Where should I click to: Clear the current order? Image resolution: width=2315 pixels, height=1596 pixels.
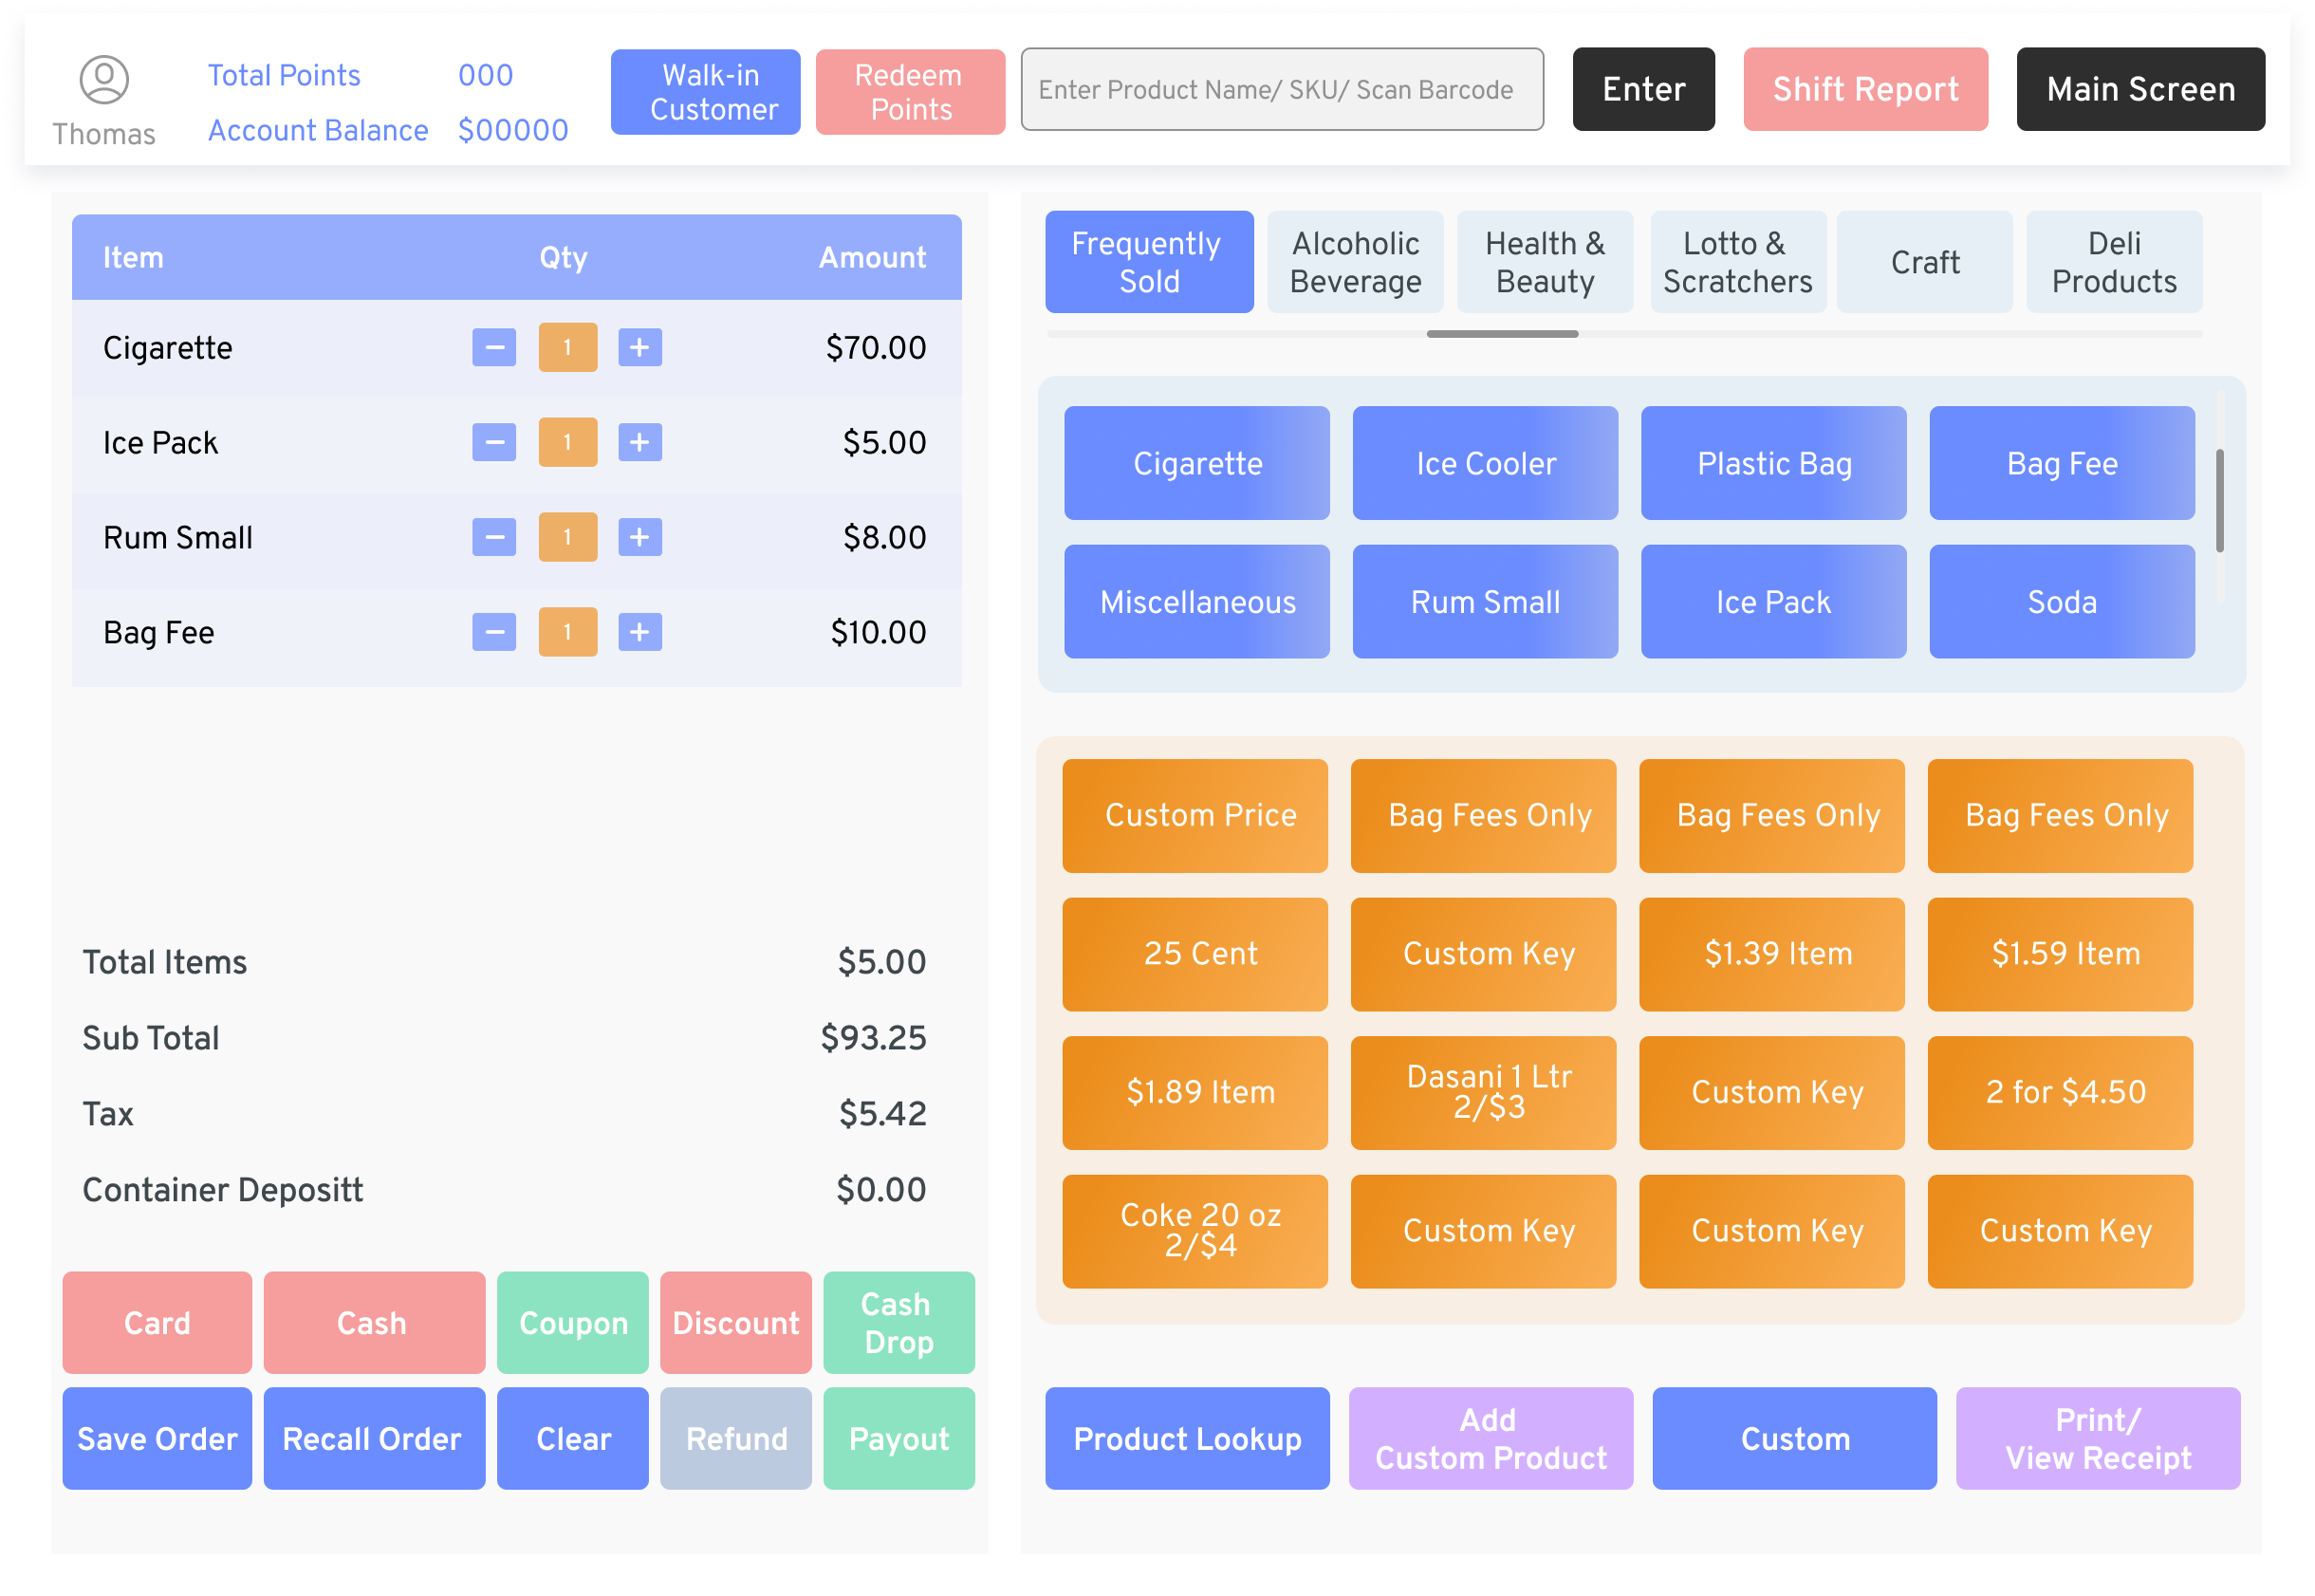click(572, 1438)
